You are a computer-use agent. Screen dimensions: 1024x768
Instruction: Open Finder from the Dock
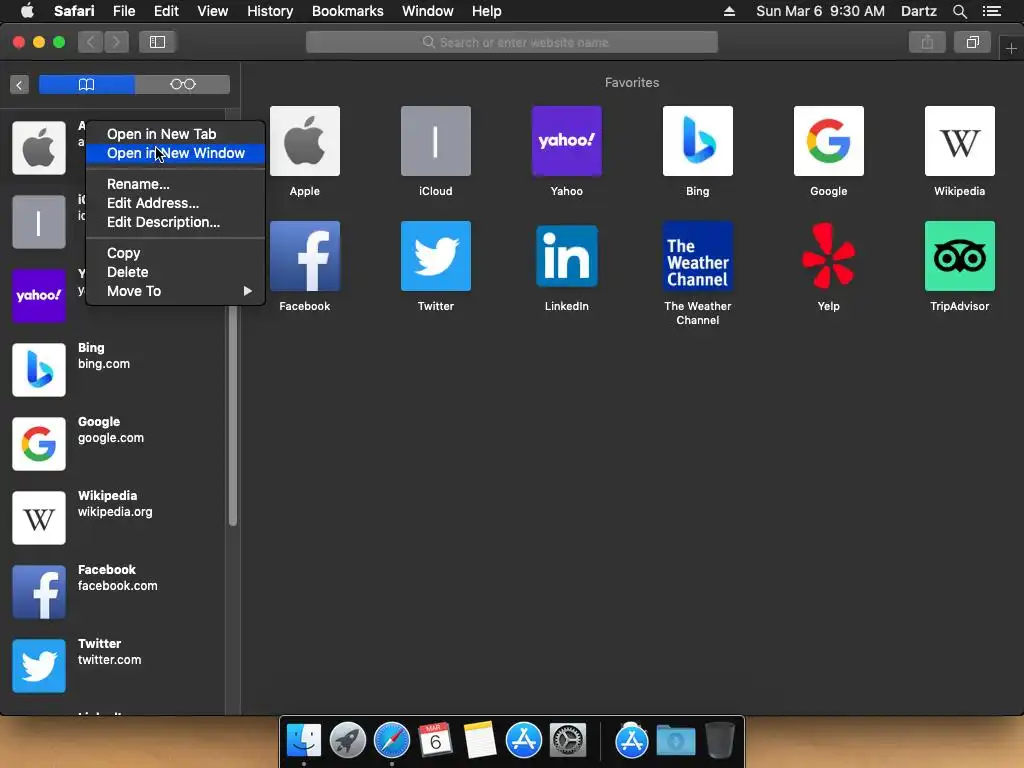[x=304, y=741]
